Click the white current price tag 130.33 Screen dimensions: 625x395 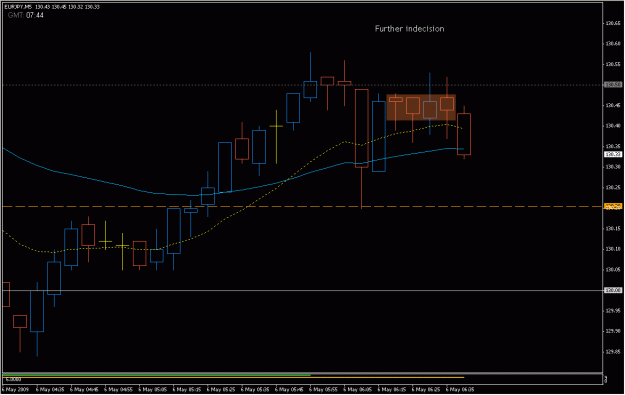point(613,154)
